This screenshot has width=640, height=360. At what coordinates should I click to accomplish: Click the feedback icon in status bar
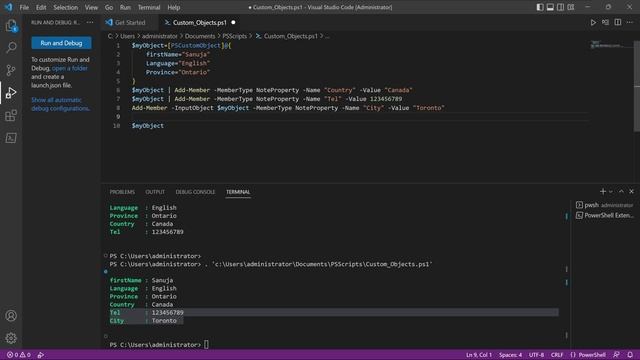pos(616,355)
